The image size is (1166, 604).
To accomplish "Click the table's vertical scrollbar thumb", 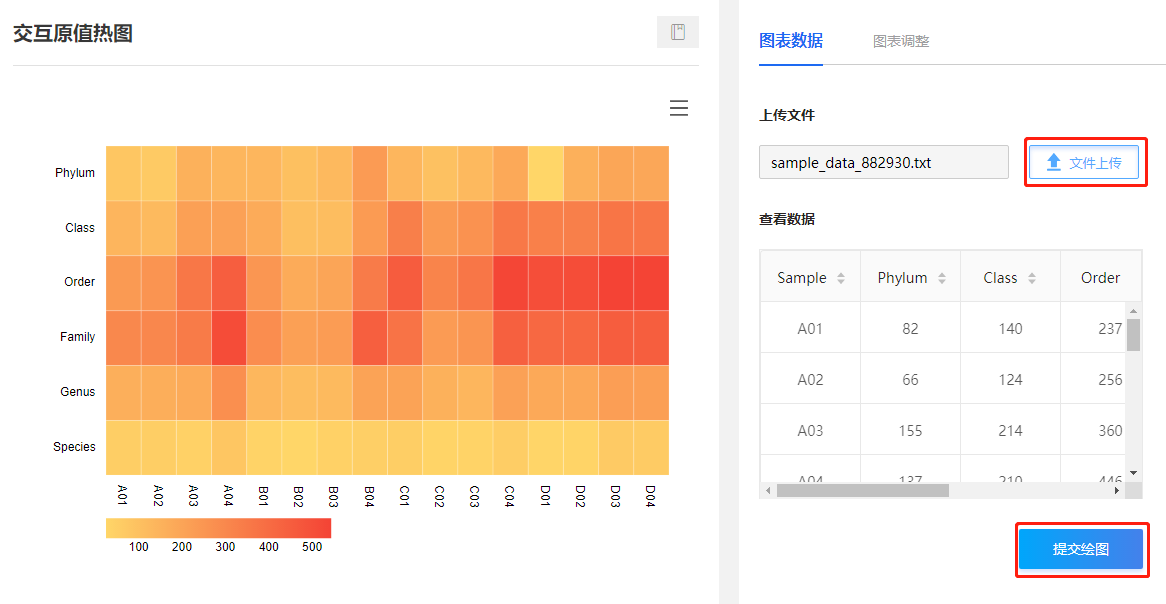I will tap(1133, 335).
